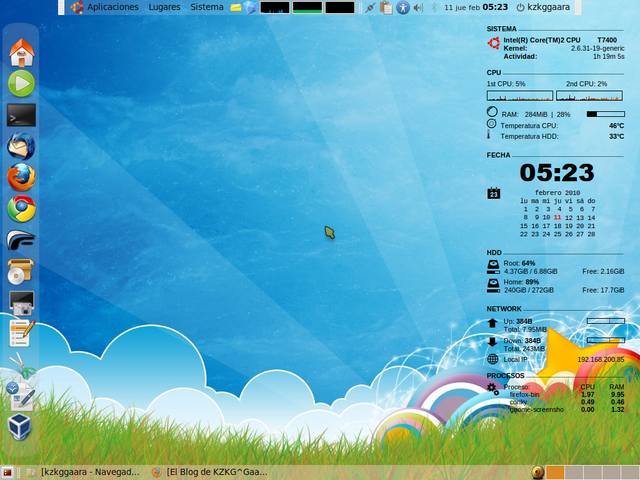
Task: Open the CD box software icon
Action: [20, 271]
